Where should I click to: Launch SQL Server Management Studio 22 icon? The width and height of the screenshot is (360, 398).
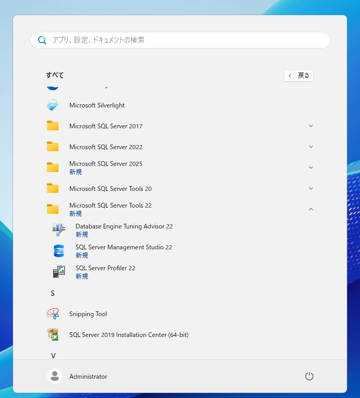pos(59,251)
